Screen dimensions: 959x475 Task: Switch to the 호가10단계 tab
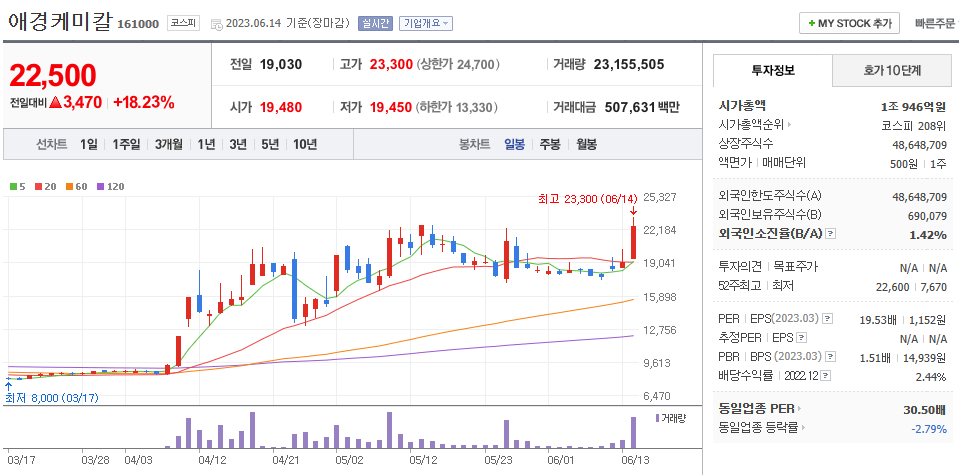[892, 70]
